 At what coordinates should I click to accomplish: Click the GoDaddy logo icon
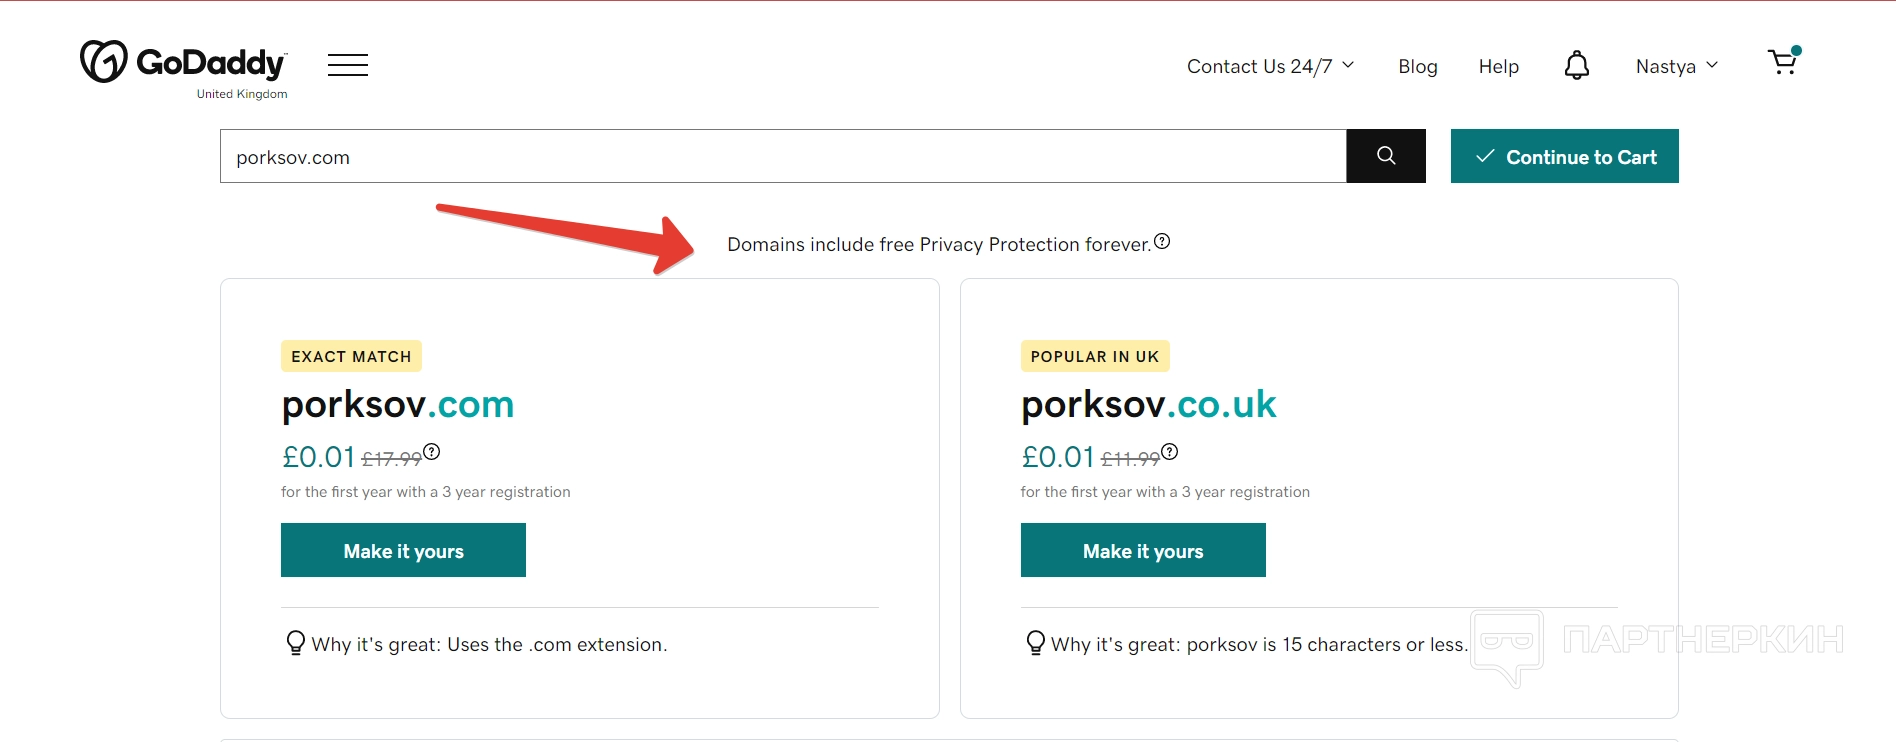tap(104, 62)
